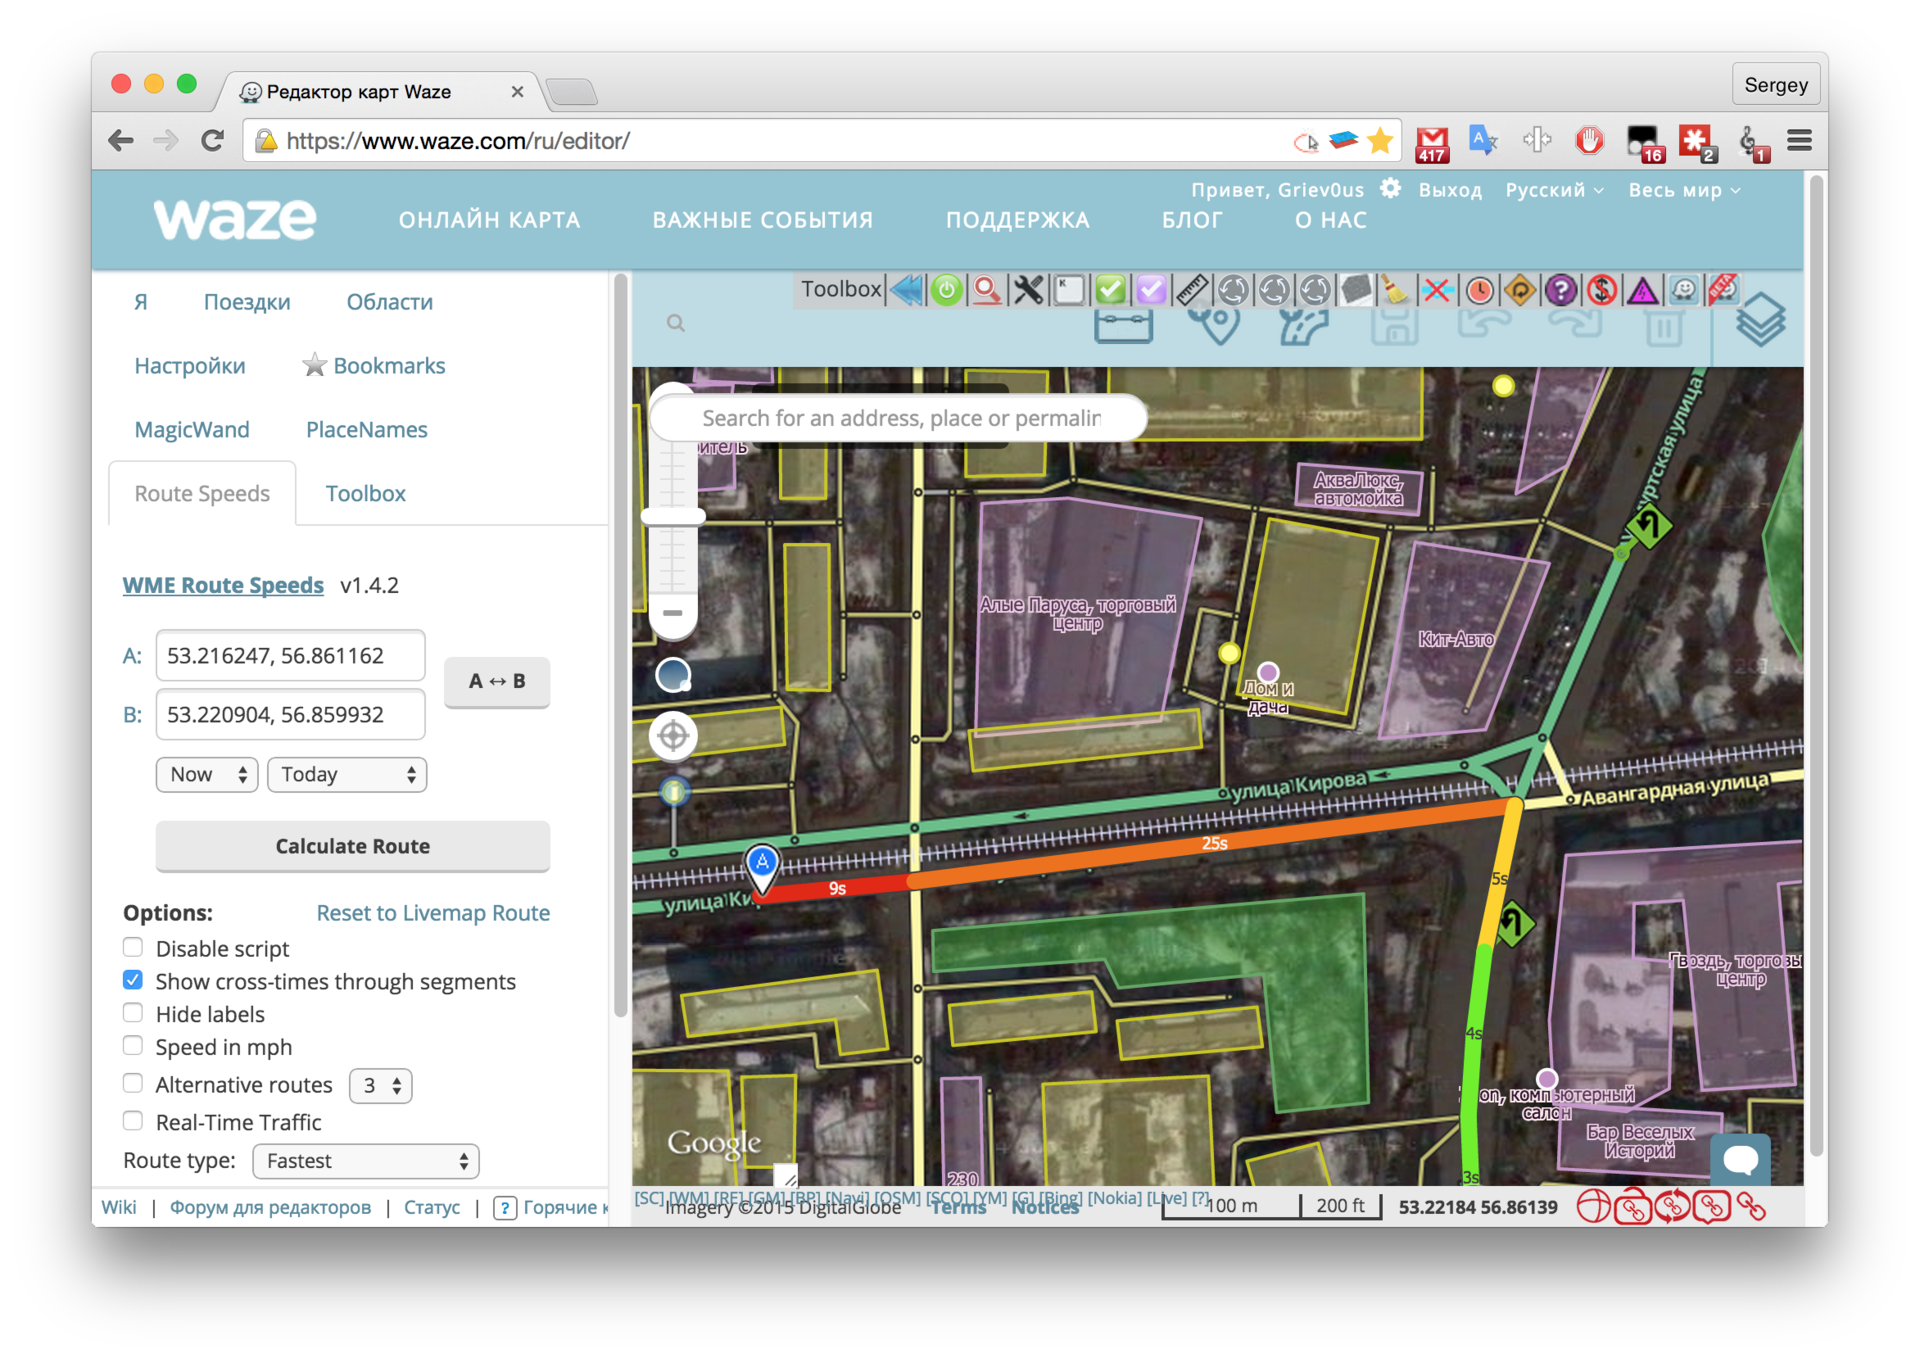The width and height of the screenshot is (1920, 1358).
Task: Enable Speed in mph checkbox
Action: tap(133, 1045)
